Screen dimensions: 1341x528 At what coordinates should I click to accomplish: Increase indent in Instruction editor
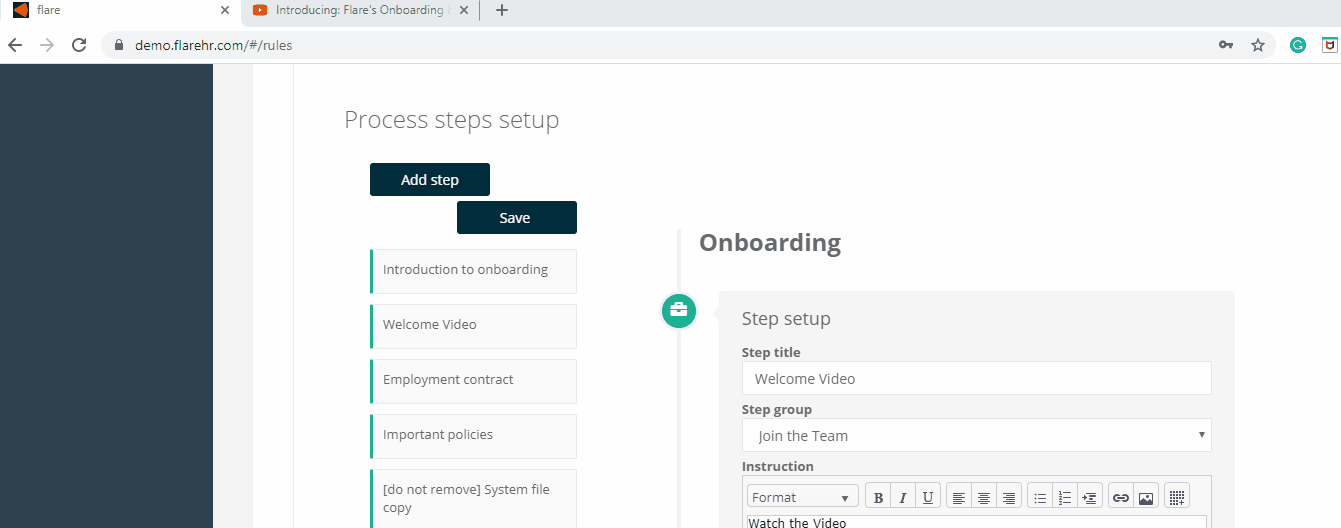(1089, 497)
